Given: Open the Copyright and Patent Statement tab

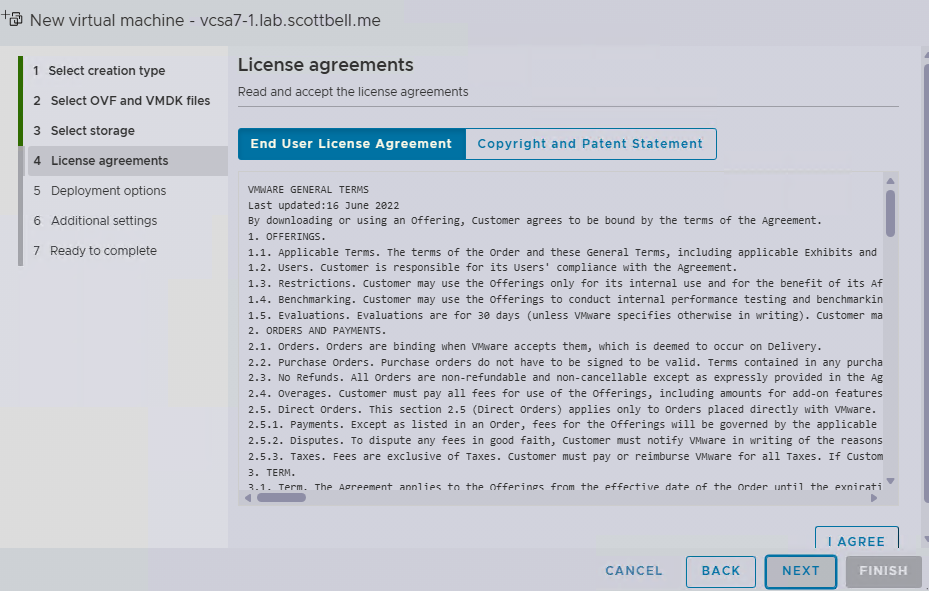Looking at the screenshot, I should coord(590,144).
